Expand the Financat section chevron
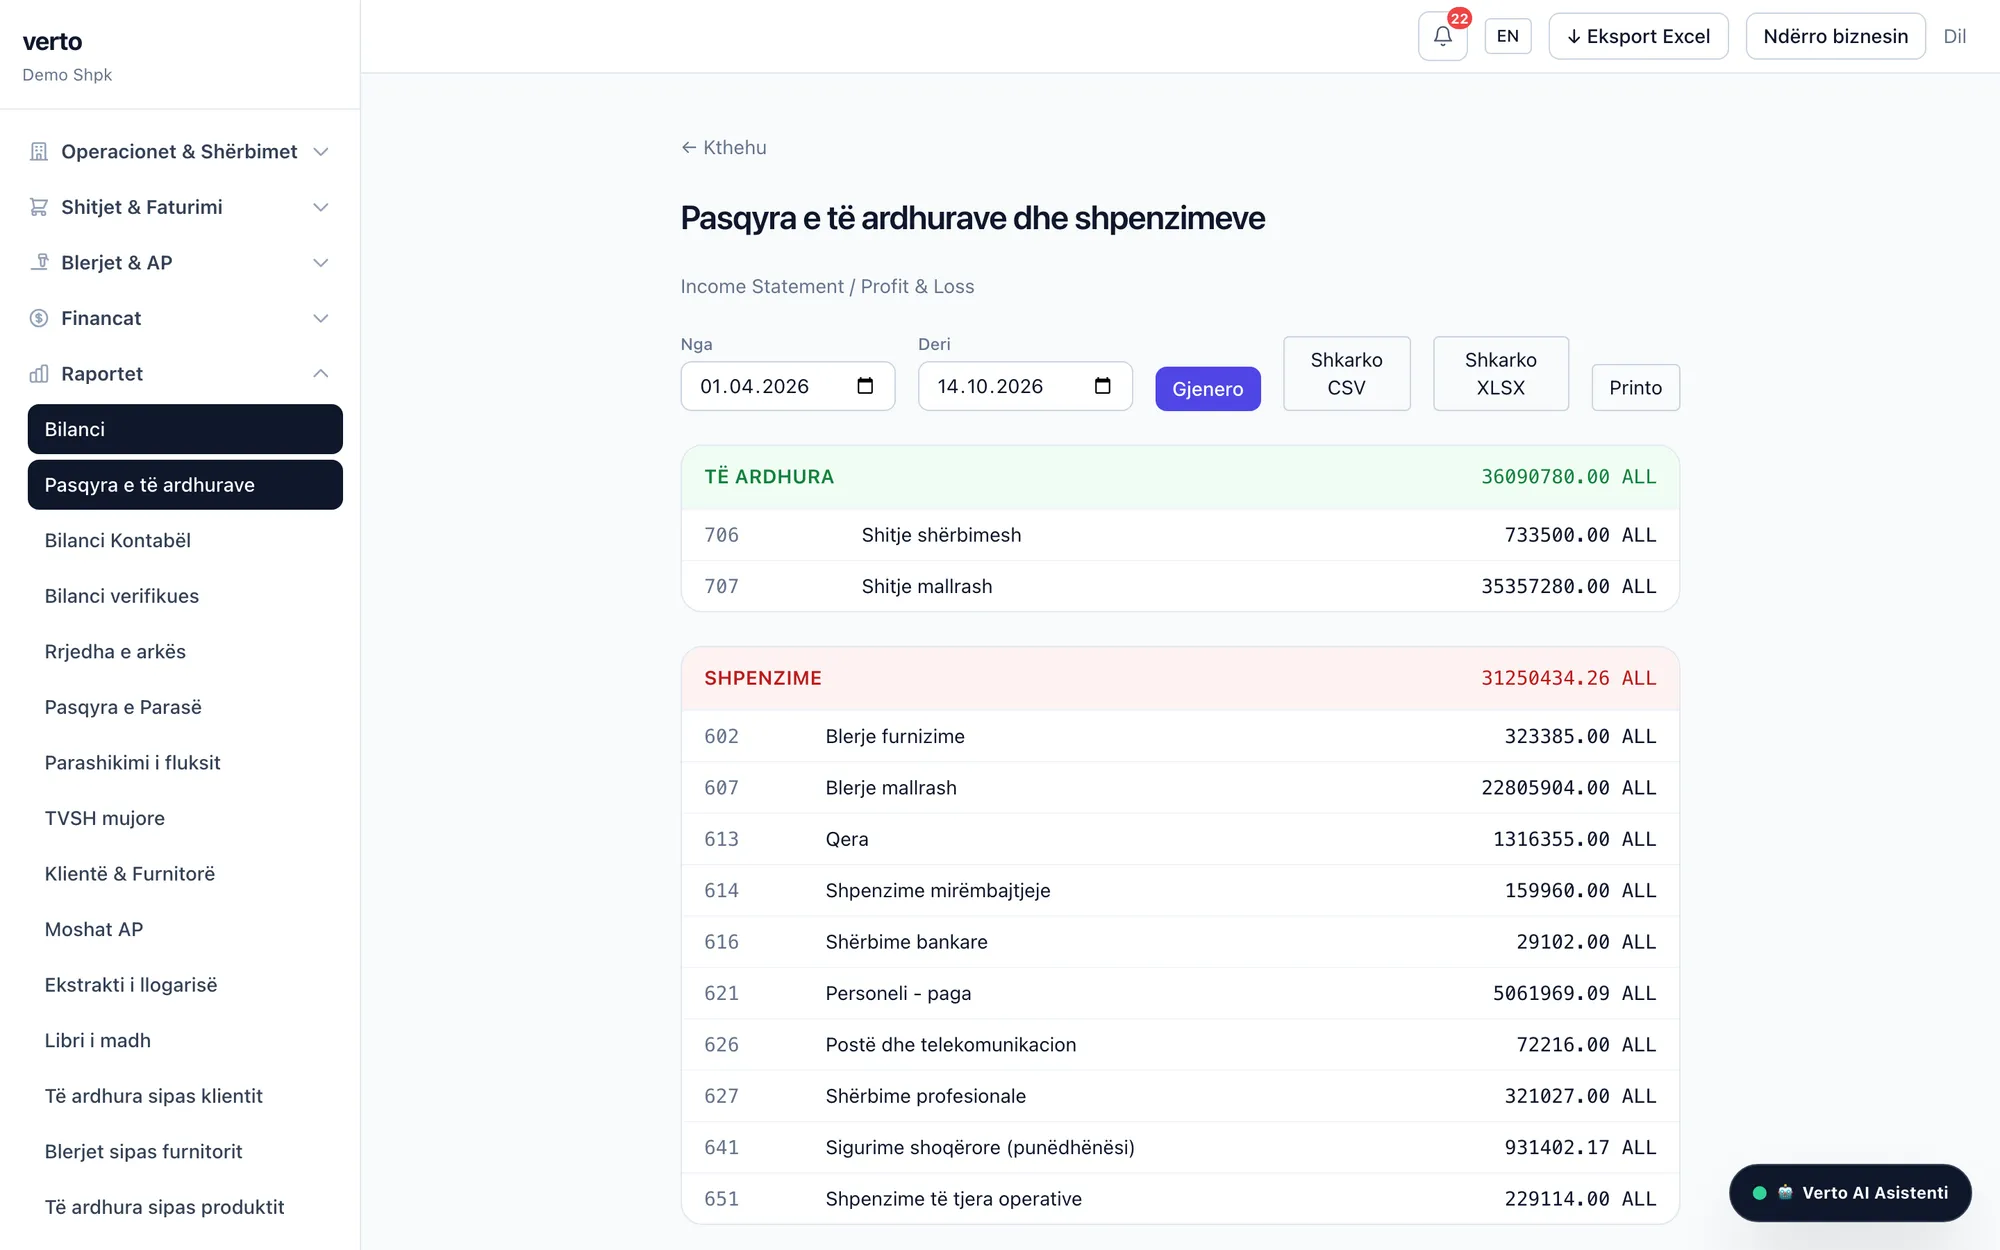 [x=321, y=318]
